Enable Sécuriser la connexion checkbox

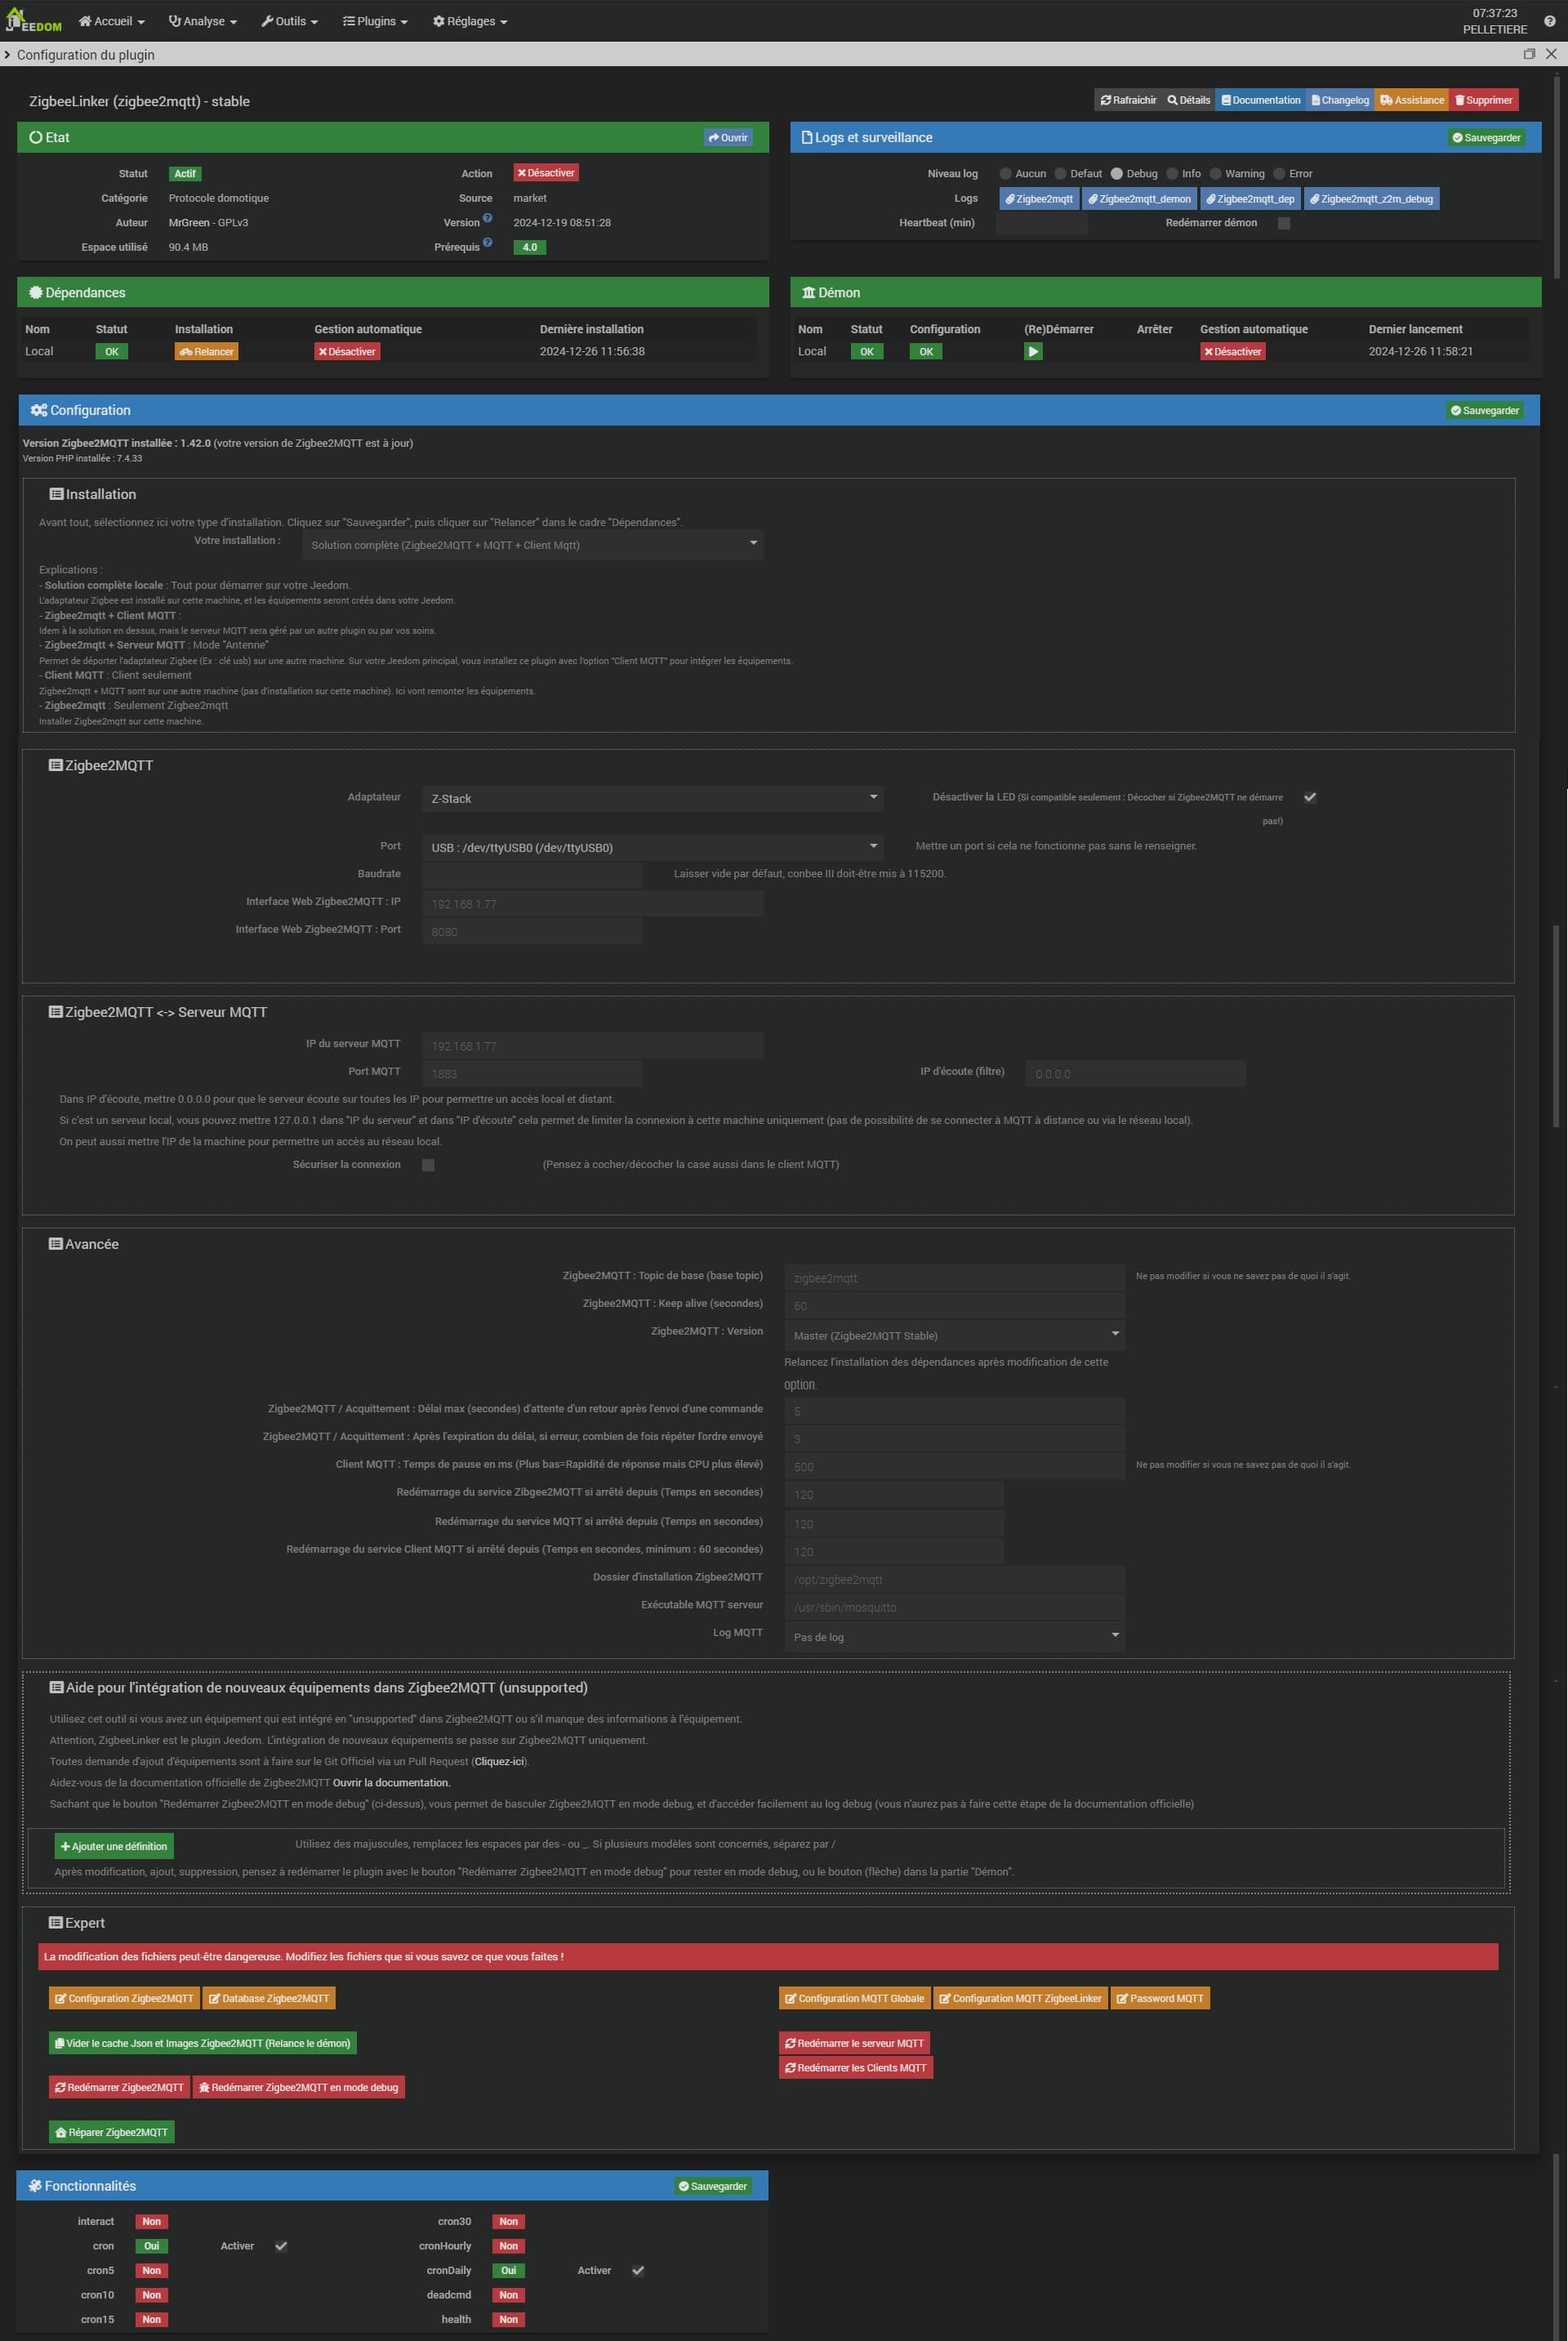coord(428,1165)
